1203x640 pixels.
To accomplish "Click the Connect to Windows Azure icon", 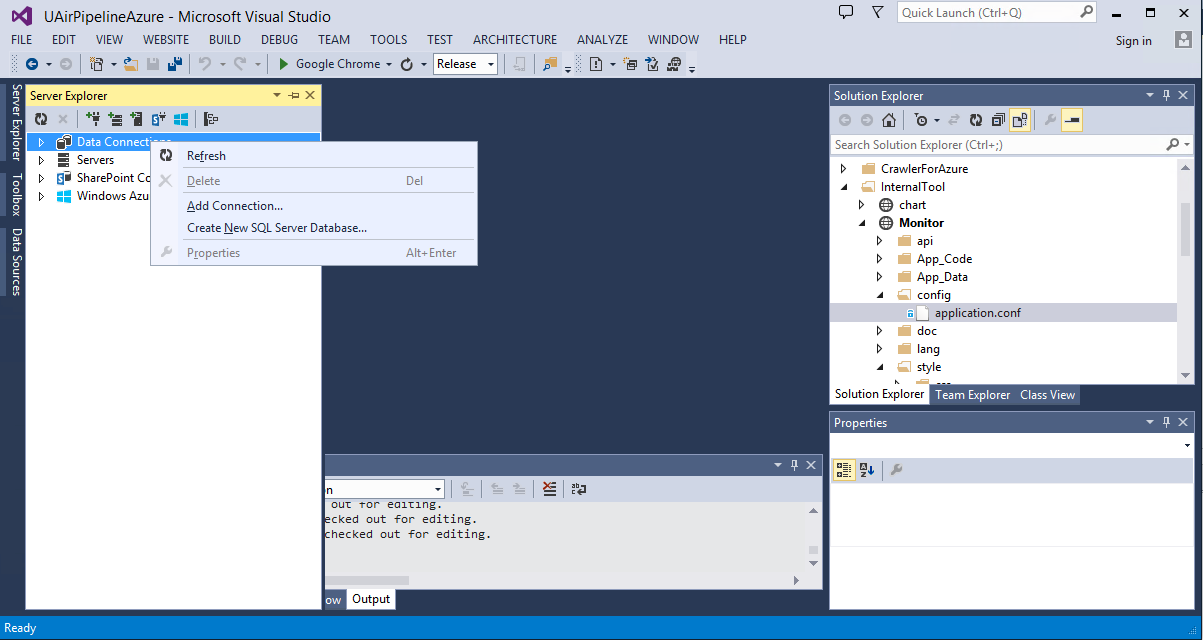I will pyautogui.click(x=181, y=119).
